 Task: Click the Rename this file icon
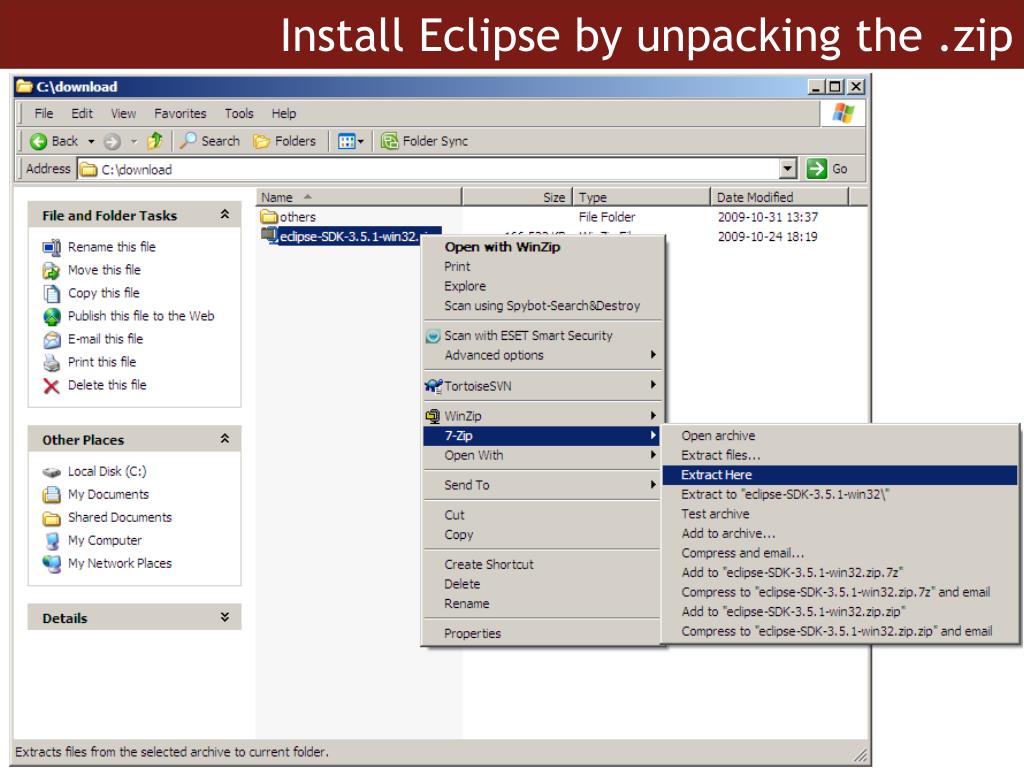(52, 248)
